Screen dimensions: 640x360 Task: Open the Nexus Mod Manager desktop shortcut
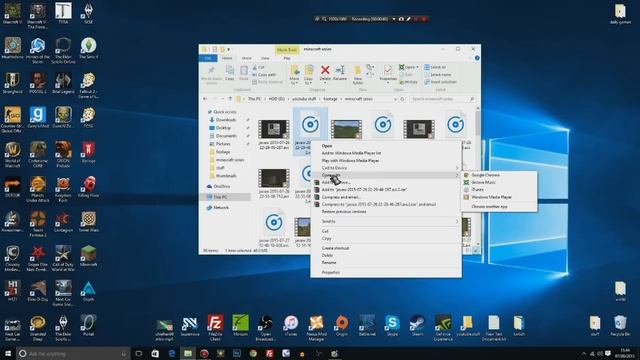point(316,327)
